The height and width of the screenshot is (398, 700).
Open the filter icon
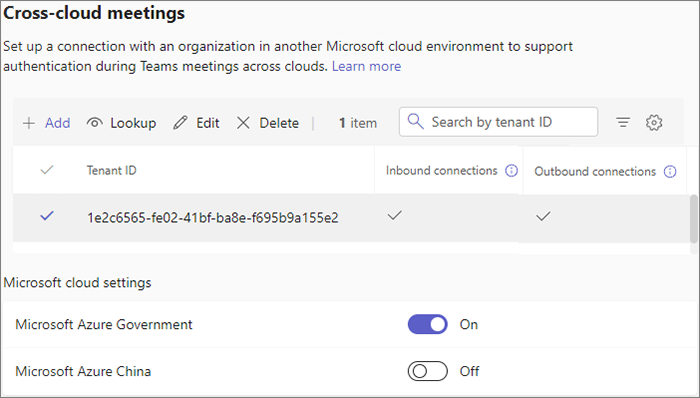click(623, 122)
